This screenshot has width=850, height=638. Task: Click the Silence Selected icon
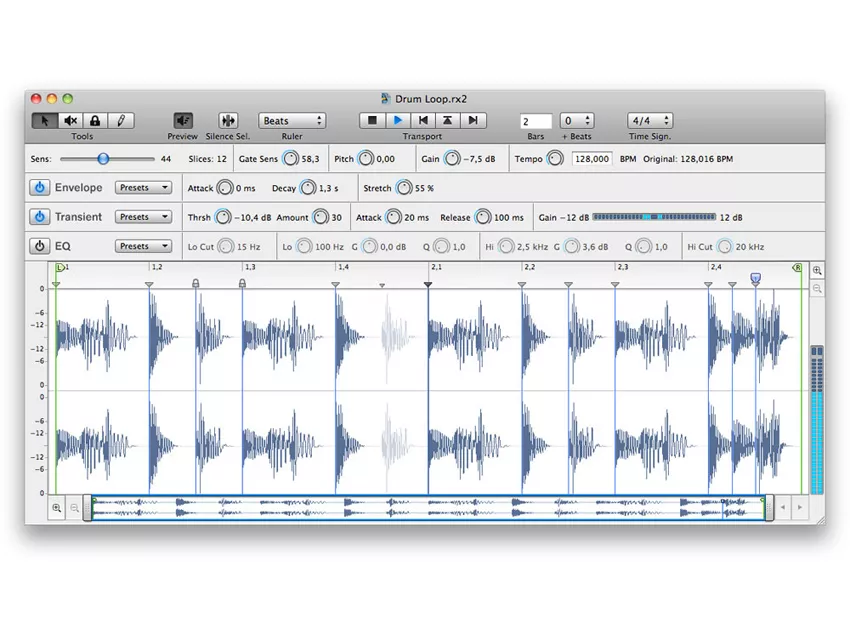228,121
